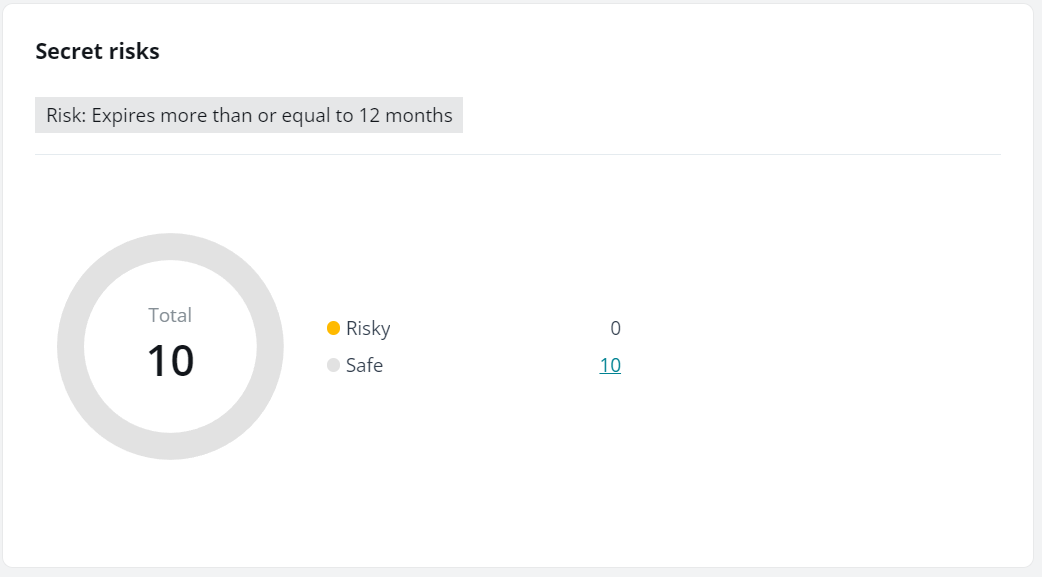Image resolution: width=1042 pixels, height=577 pixels.
Task: Open the Safe secrets count link
Action: tap(610, 366)
